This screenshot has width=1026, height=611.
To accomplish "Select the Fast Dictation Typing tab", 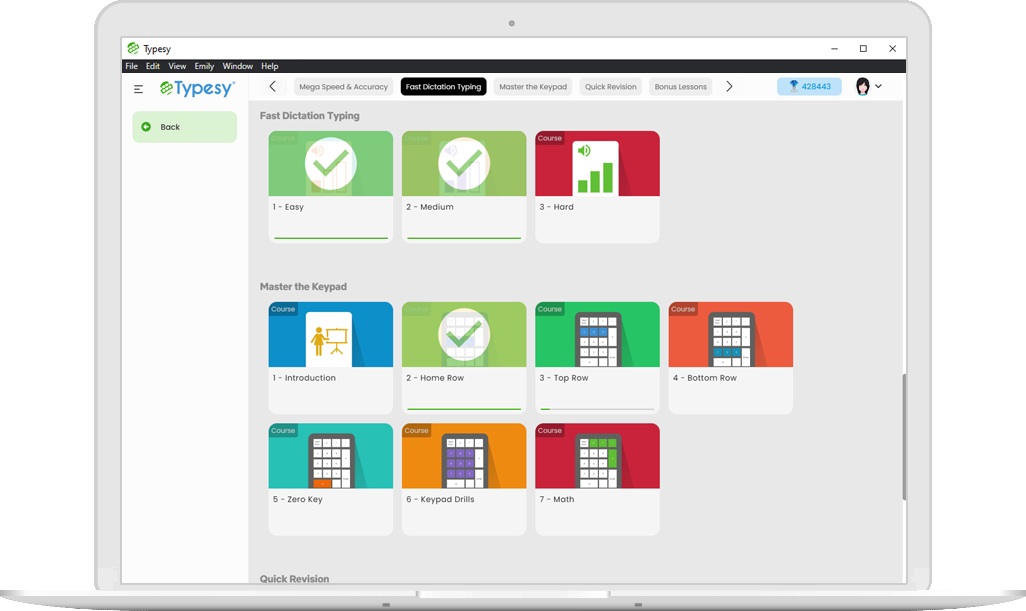I will 444,86.
